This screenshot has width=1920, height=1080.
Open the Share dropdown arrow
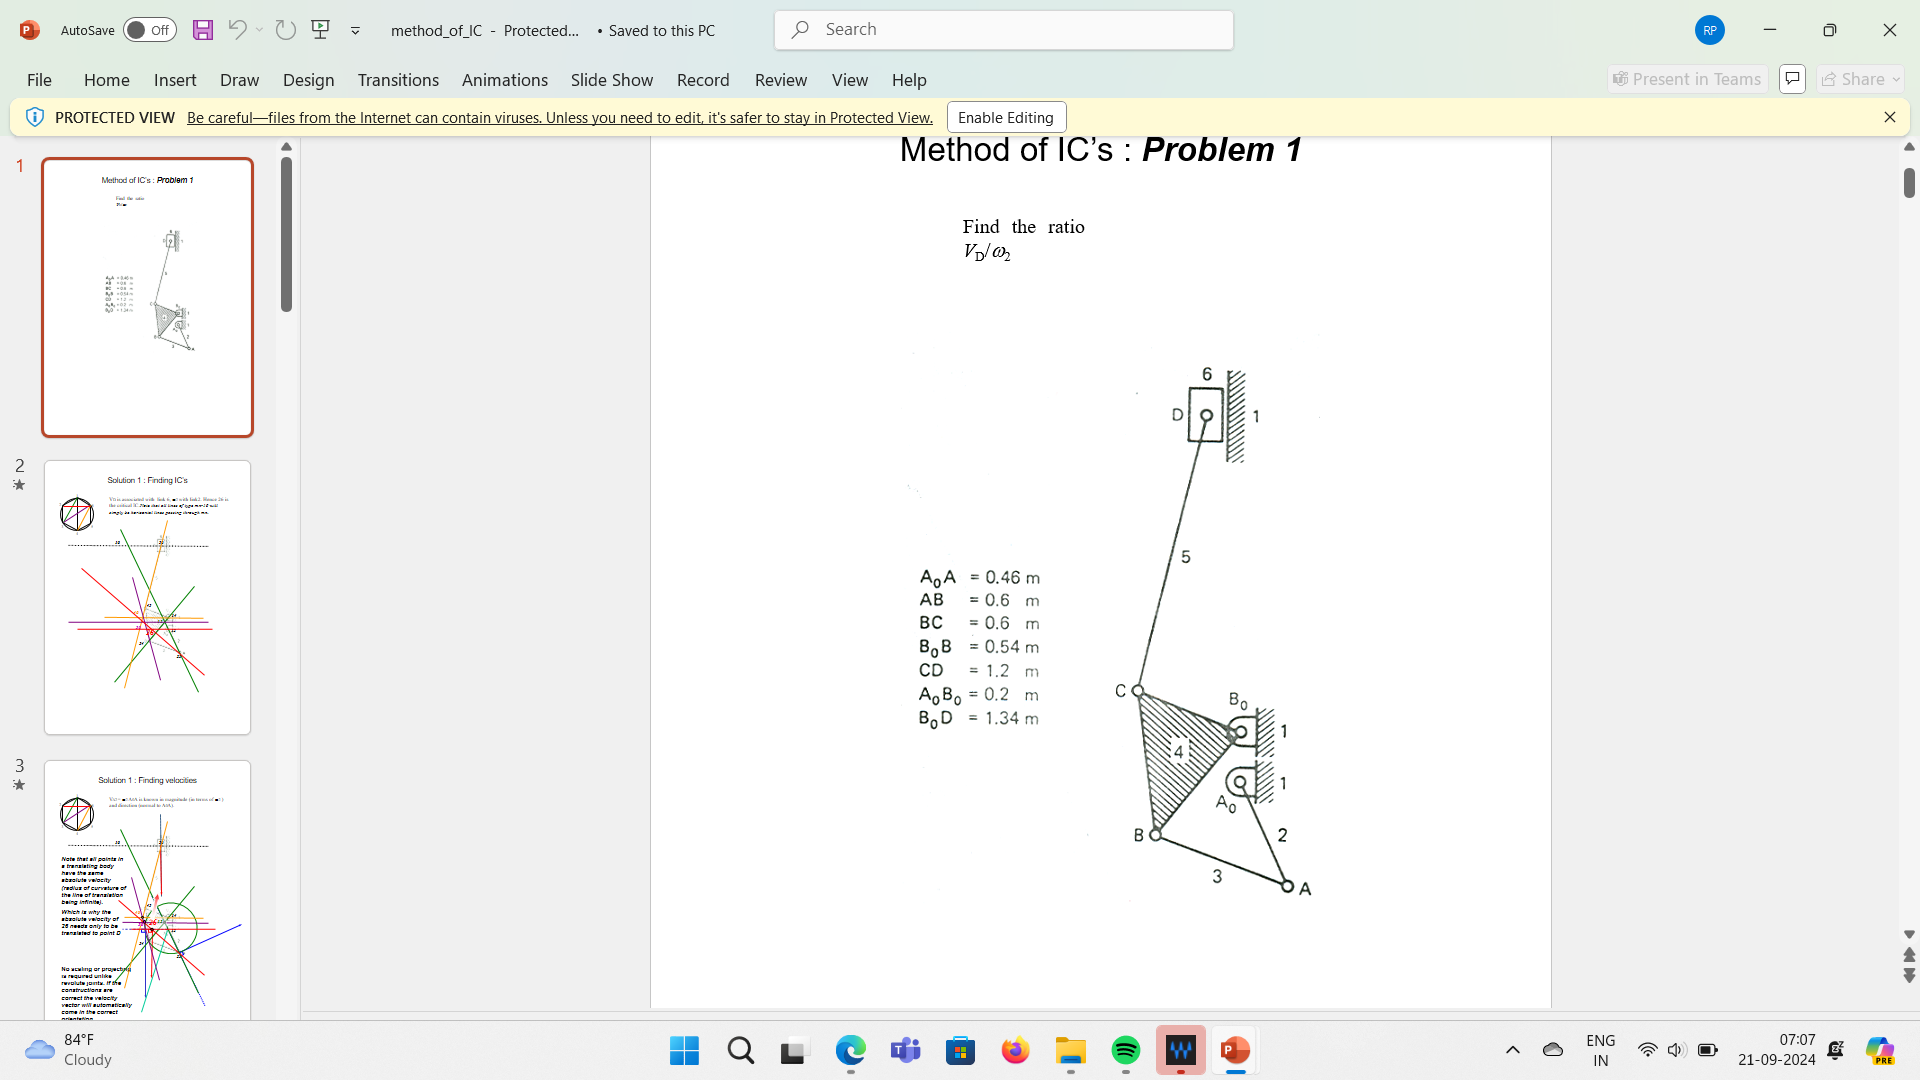click(1895, 79)
